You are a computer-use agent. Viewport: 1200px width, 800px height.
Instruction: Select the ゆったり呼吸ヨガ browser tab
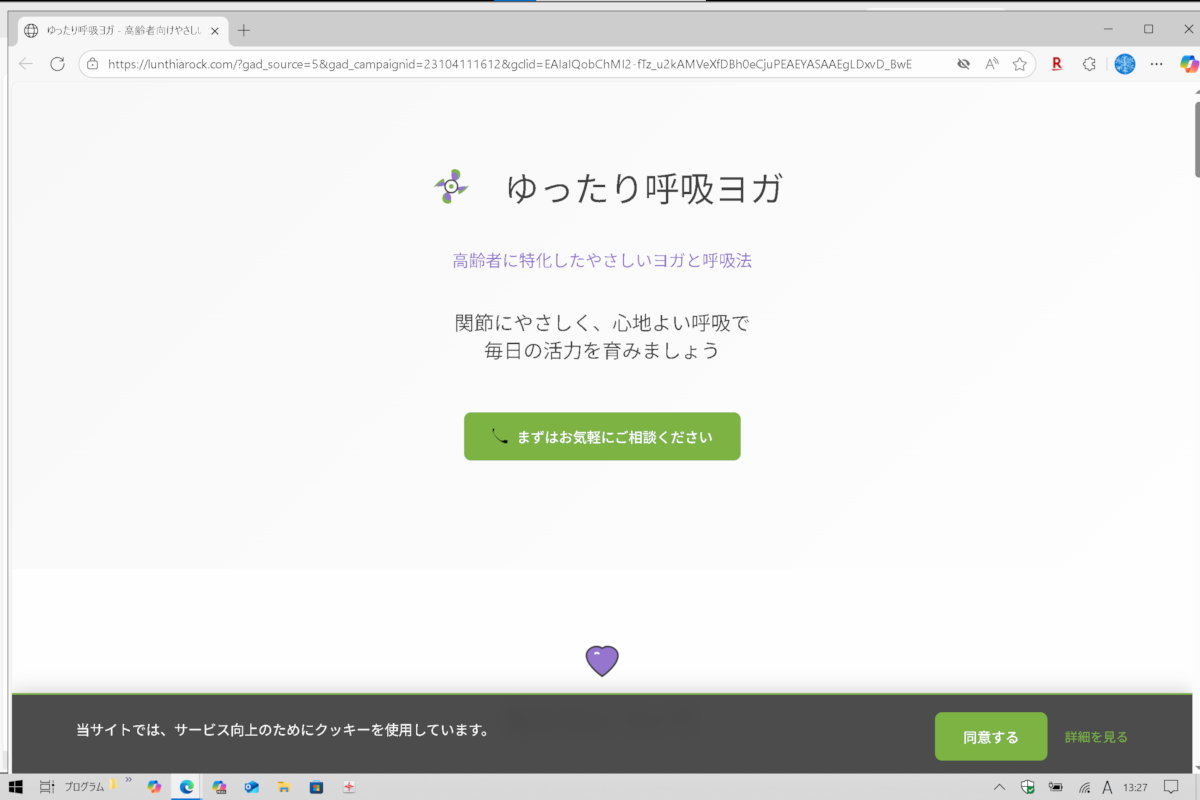(x=120, y=30)
